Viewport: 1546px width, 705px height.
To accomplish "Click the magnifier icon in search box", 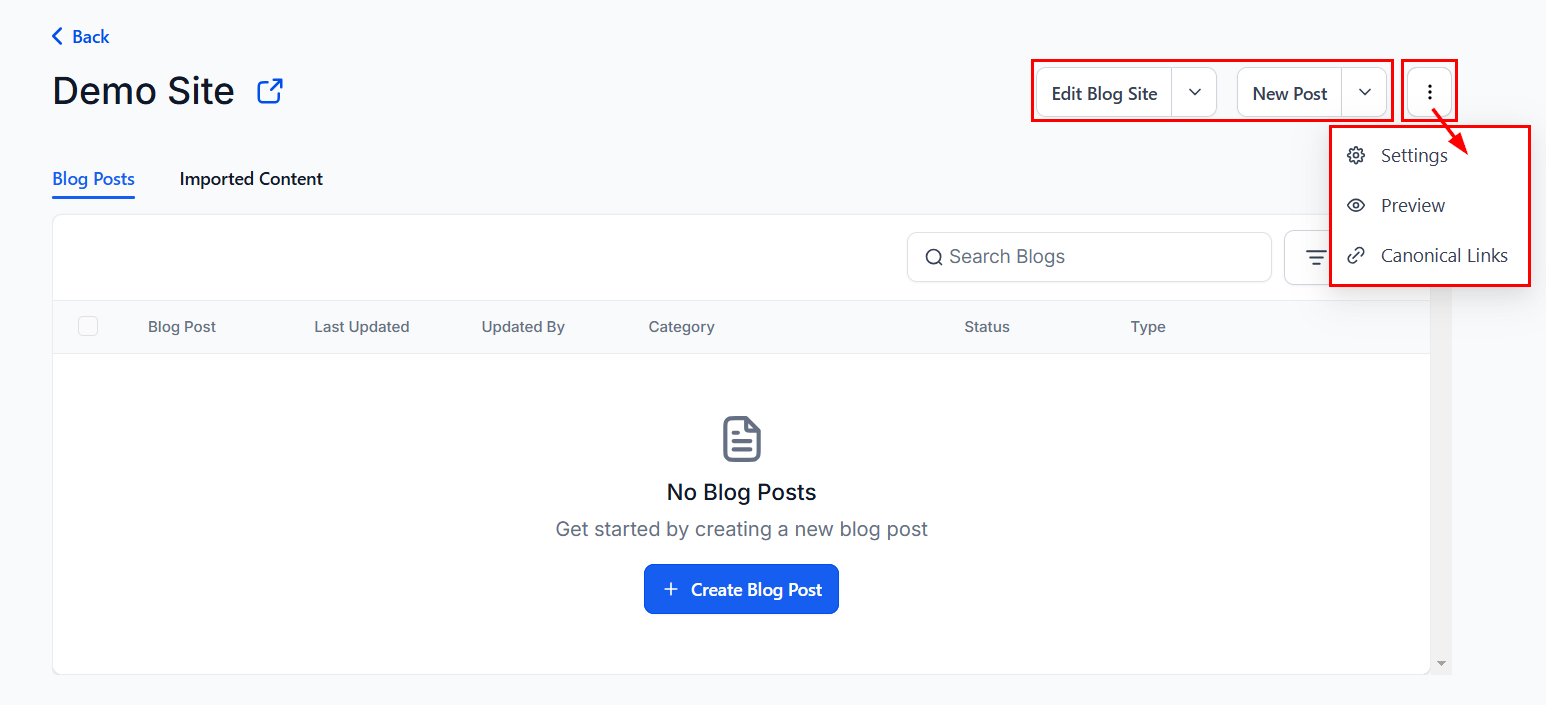I will click(x=934, y=257).
